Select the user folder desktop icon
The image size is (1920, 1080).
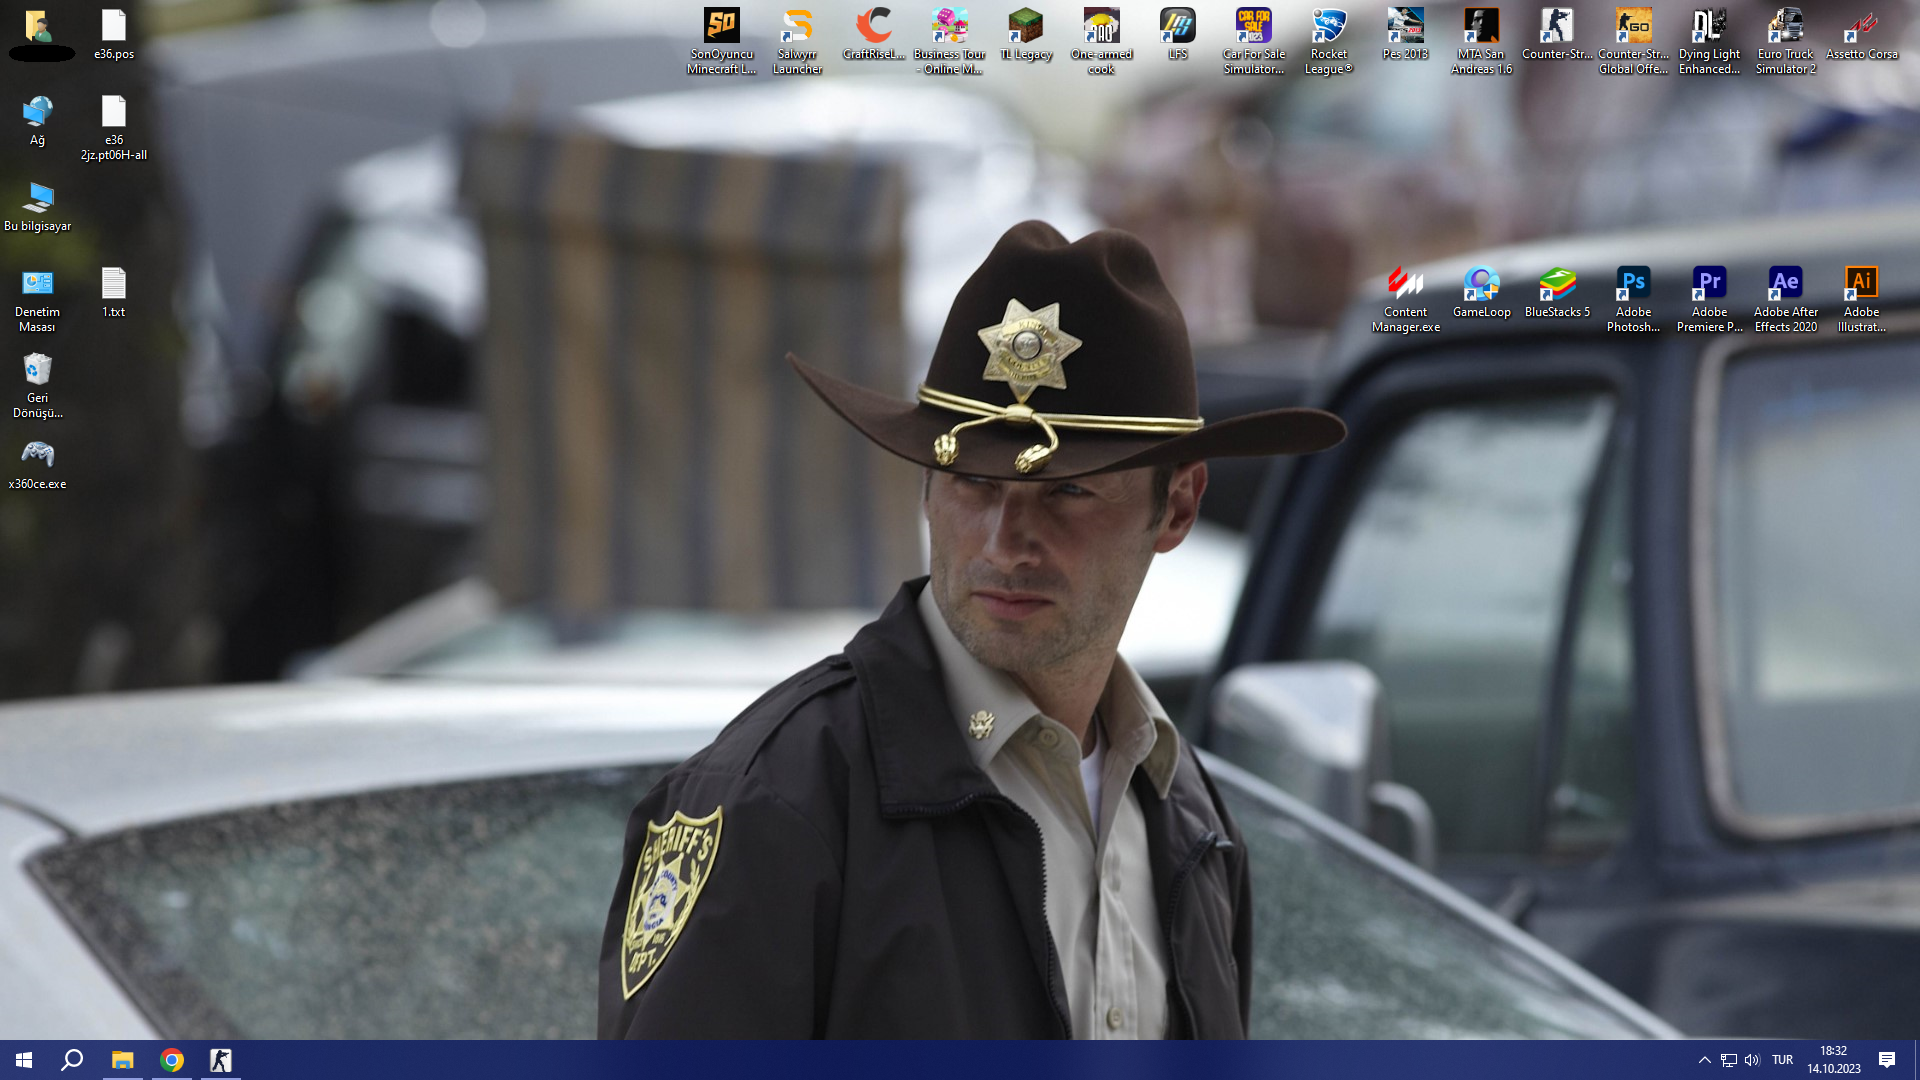(38, 33)
